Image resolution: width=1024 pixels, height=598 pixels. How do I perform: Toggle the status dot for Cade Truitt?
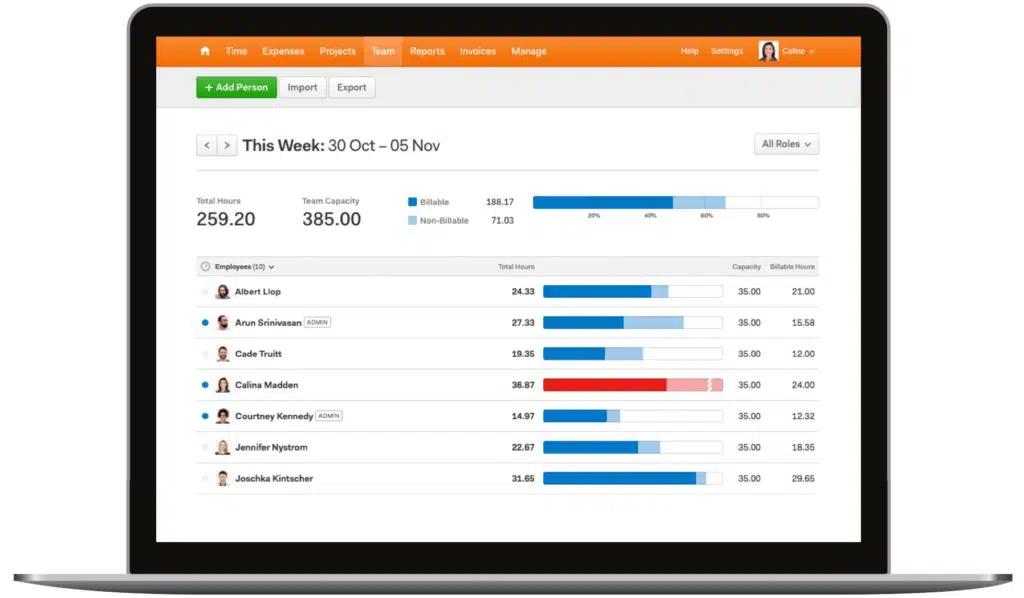pyautogui.click(x=205, y=354)
